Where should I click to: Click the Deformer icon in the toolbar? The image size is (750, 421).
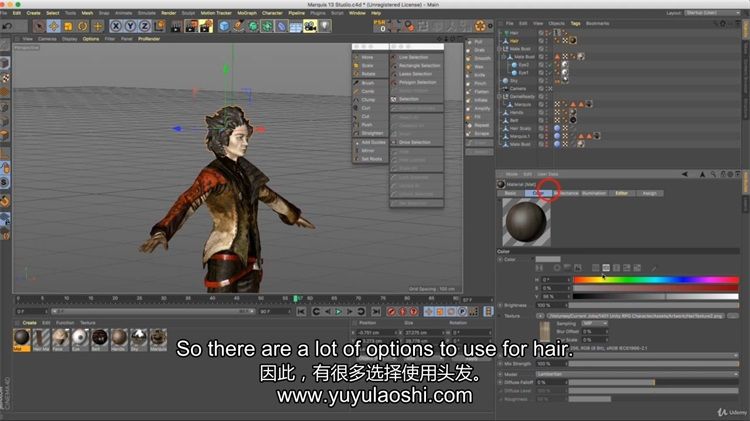(282, 26)
